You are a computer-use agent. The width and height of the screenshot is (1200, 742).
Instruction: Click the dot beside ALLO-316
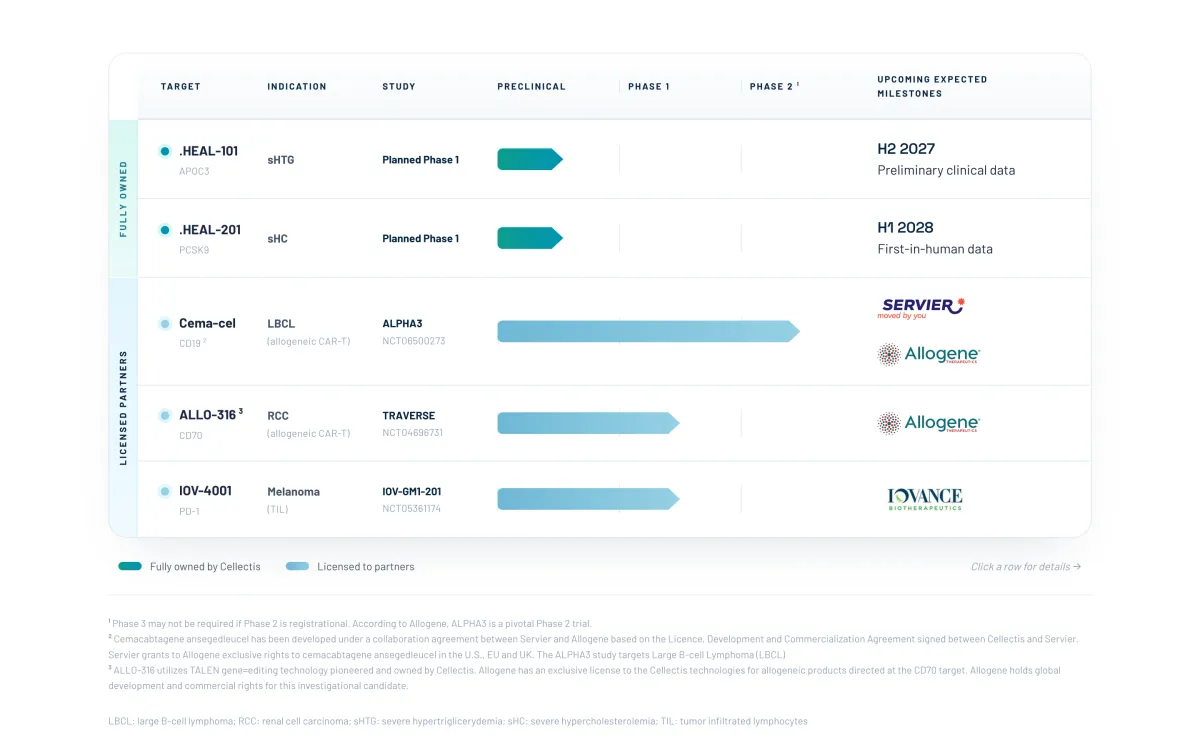pos(165,415)
